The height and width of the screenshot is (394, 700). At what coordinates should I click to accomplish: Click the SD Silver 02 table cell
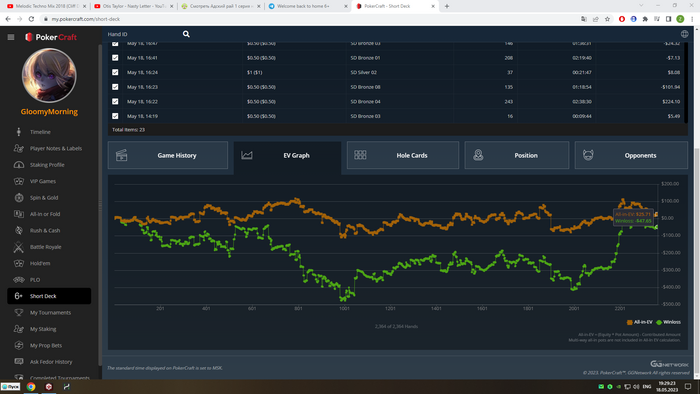pyautogui.click(x=363, y=72)
